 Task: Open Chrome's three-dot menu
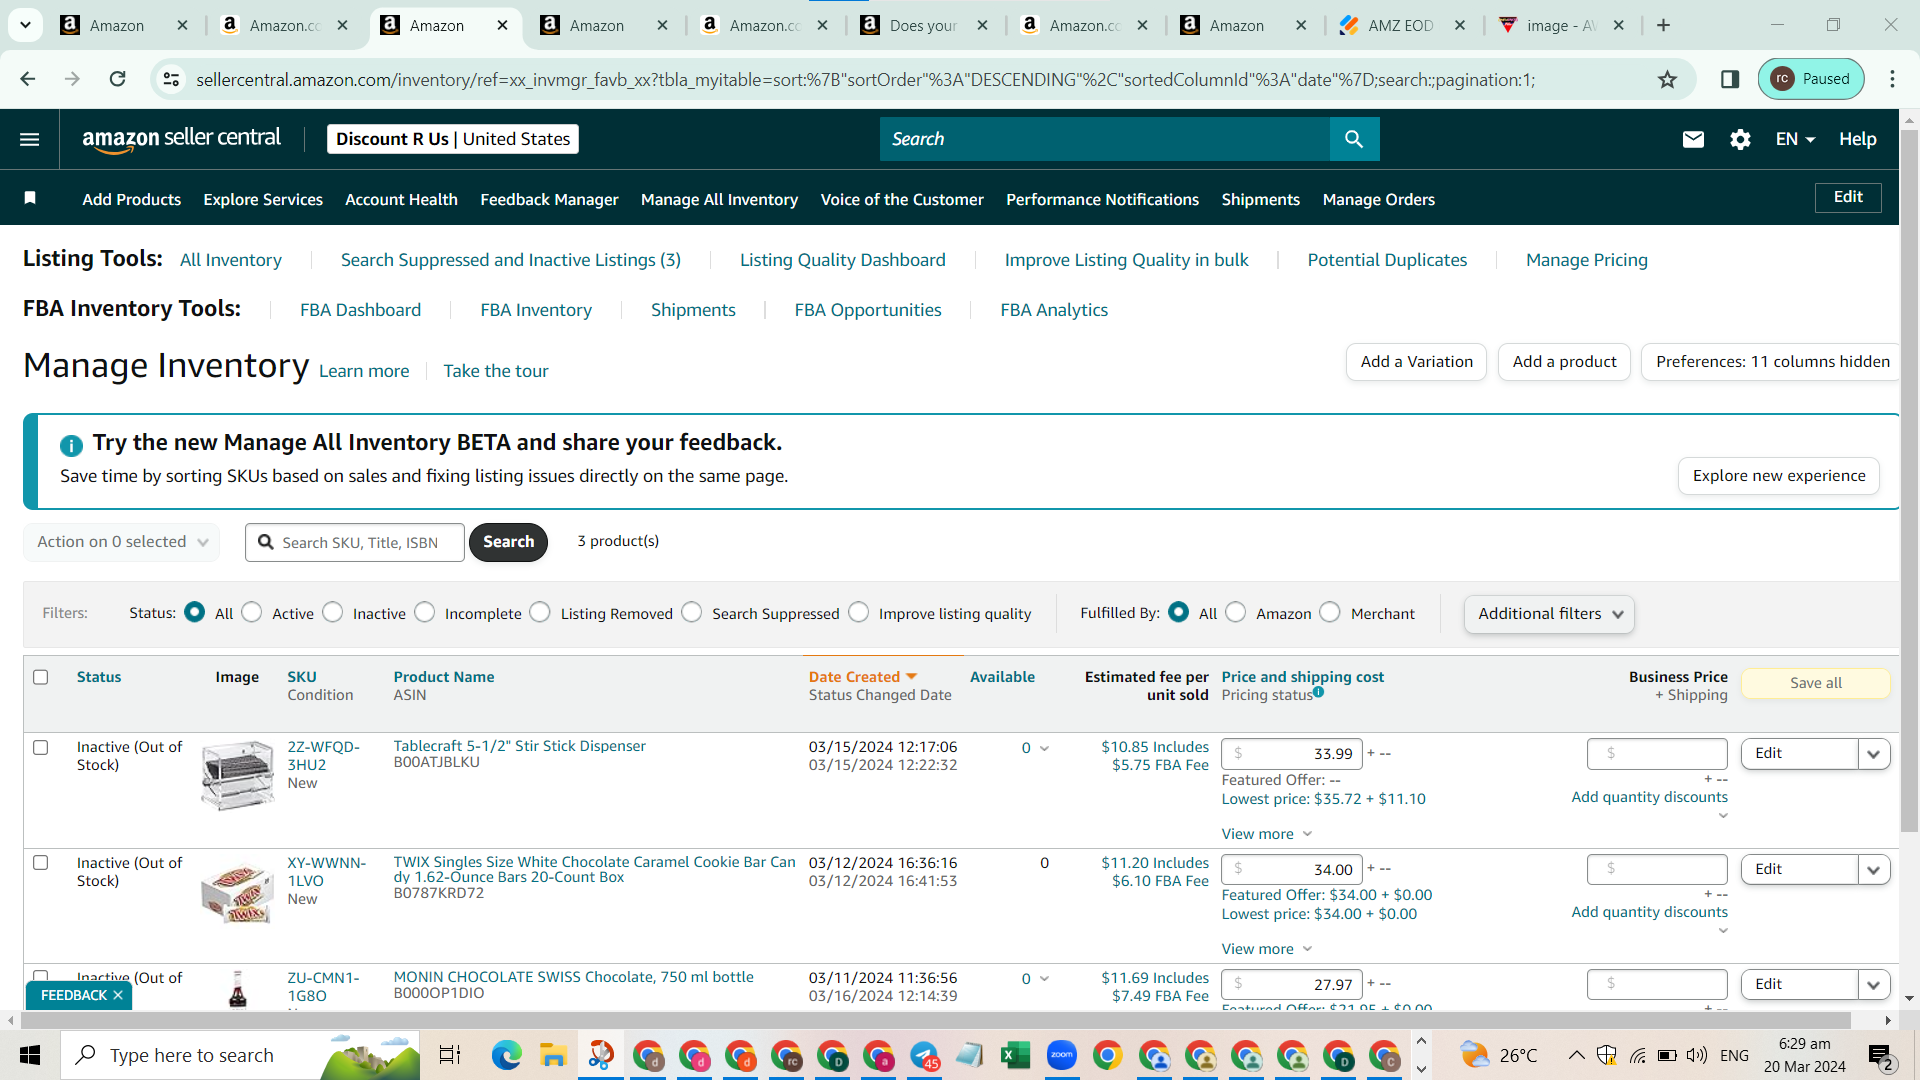pos(1892,79)
